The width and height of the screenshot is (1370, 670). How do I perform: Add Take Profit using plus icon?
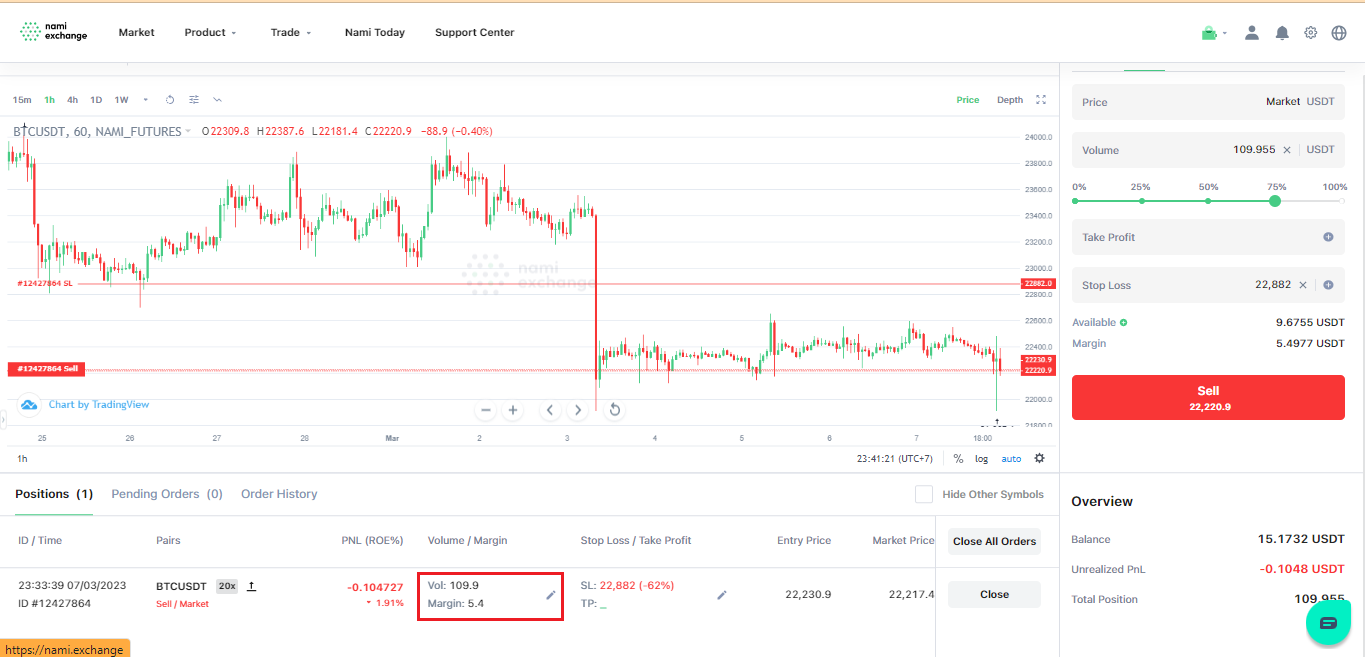[1328, 237]
